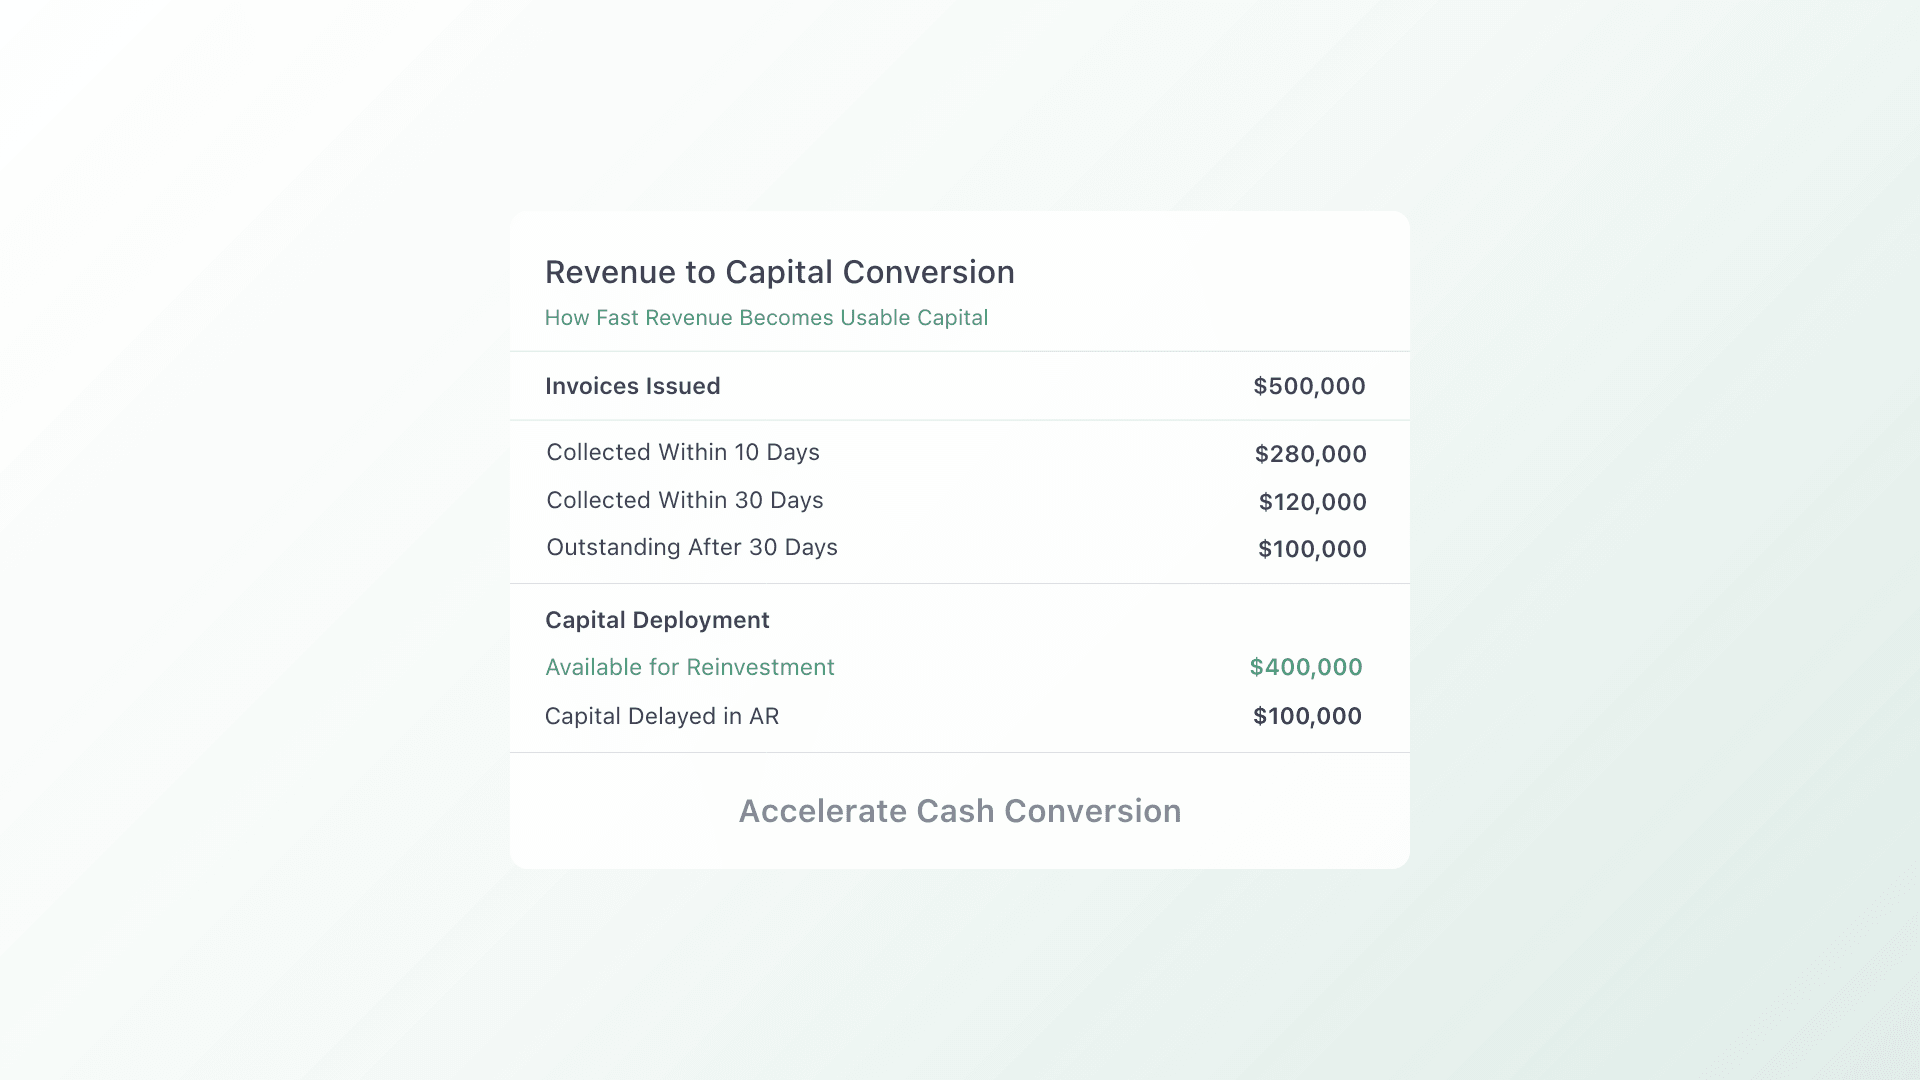Click the How Fast Revenue Becomes Usable Capital subtitle
This screenshot has width=1920, height=1080.
(766, 318)
